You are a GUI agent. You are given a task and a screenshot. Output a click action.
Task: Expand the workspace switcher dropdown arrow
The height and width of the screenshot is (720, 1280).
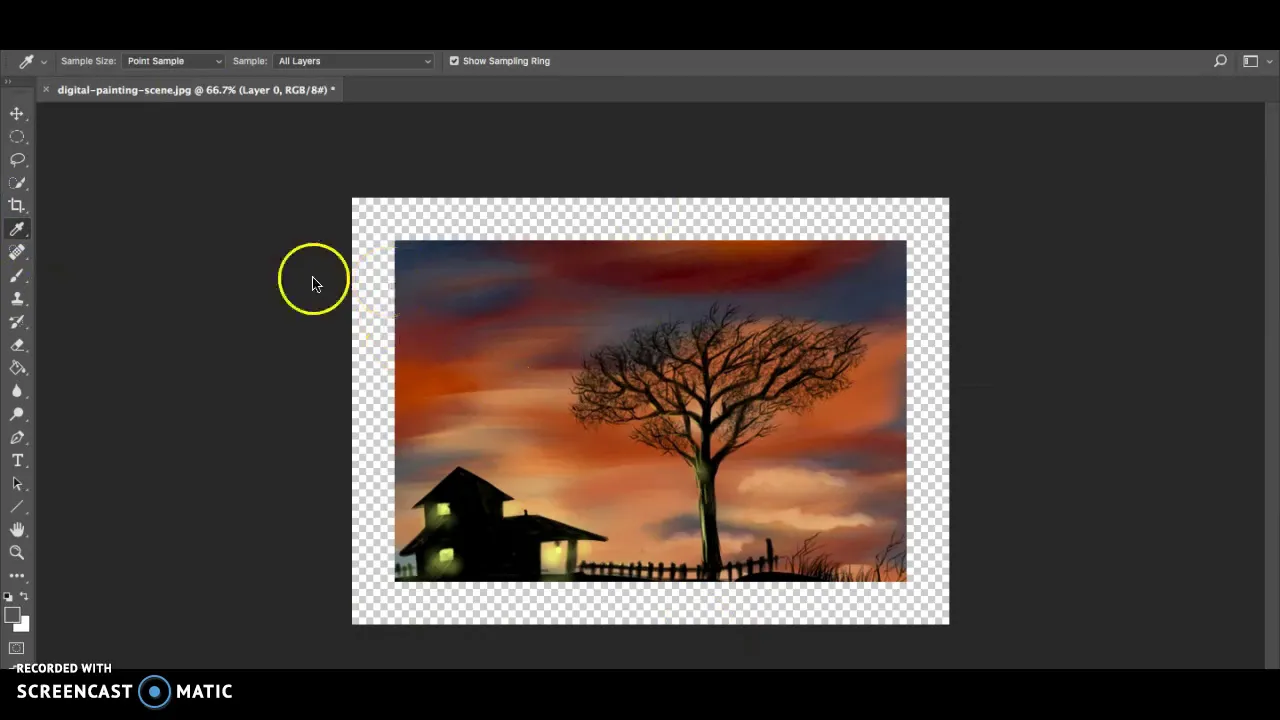[1272, 62]
